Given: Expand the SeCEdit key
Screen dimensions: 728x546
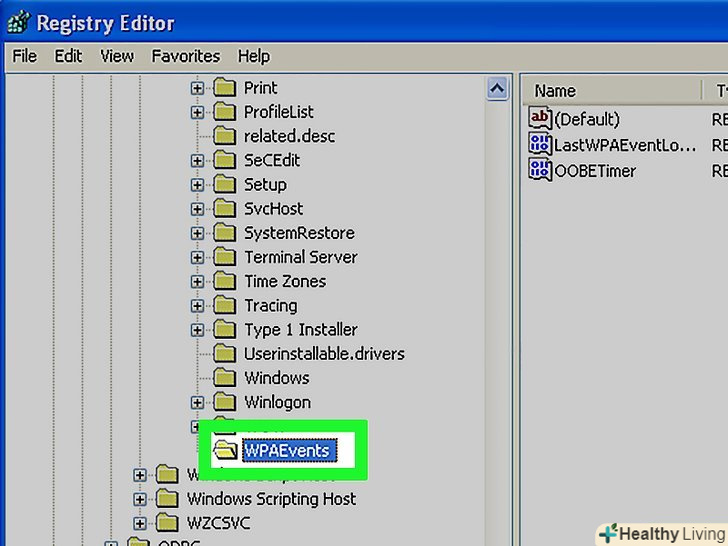Looking at the screenshot, I should point(197,160).
